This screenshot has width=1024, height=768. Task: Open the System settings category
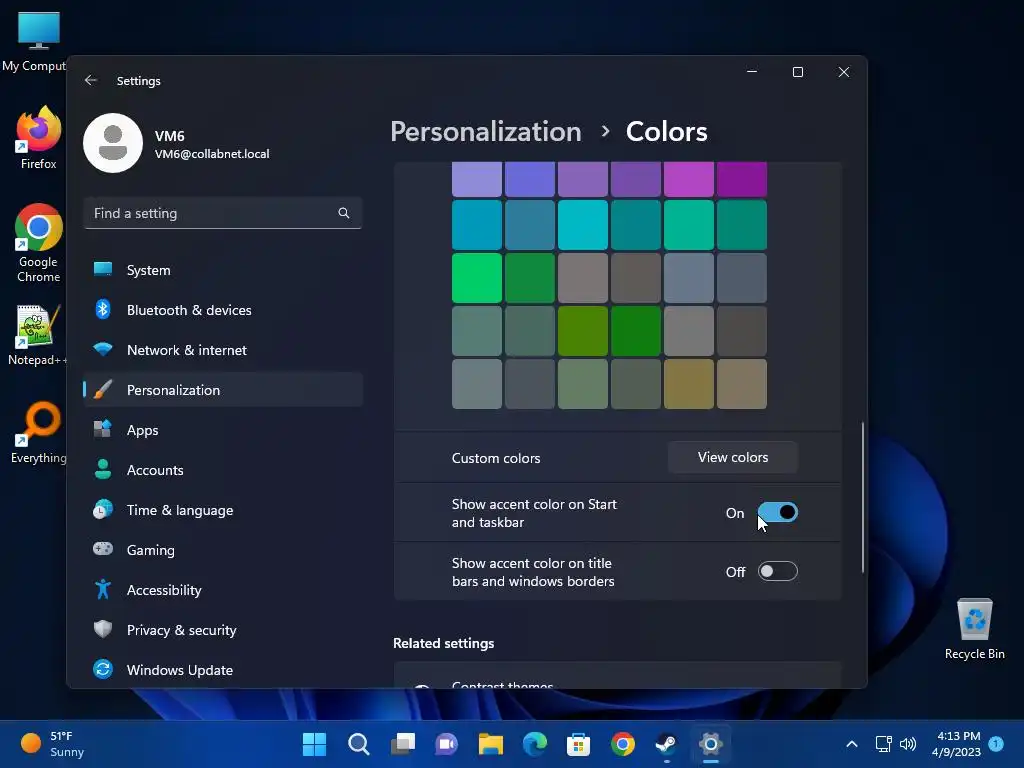tap(223, 270)
